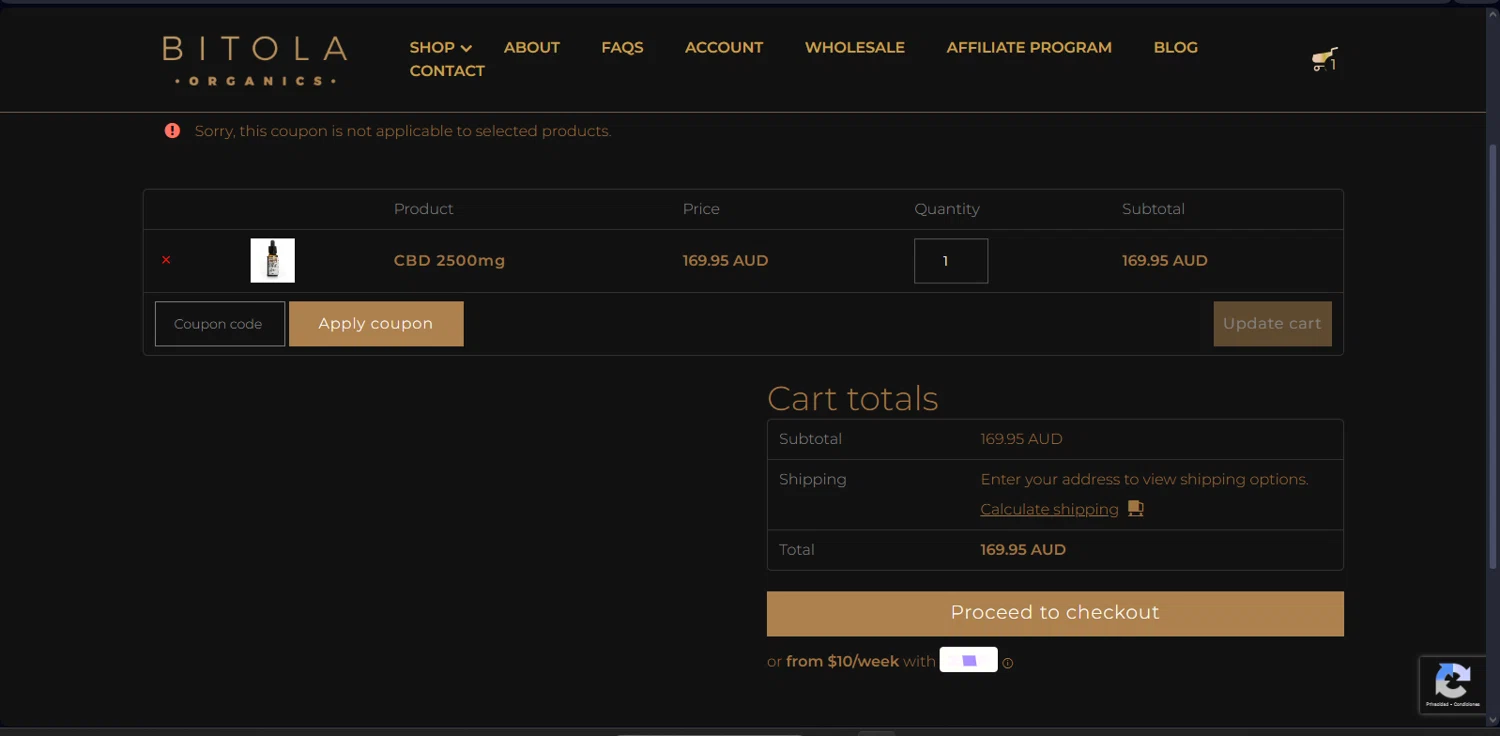The width and height of the screenshot is (1500, 736).
Task: Expand the SHOP dropdown menu
Action: click(440, 47)
